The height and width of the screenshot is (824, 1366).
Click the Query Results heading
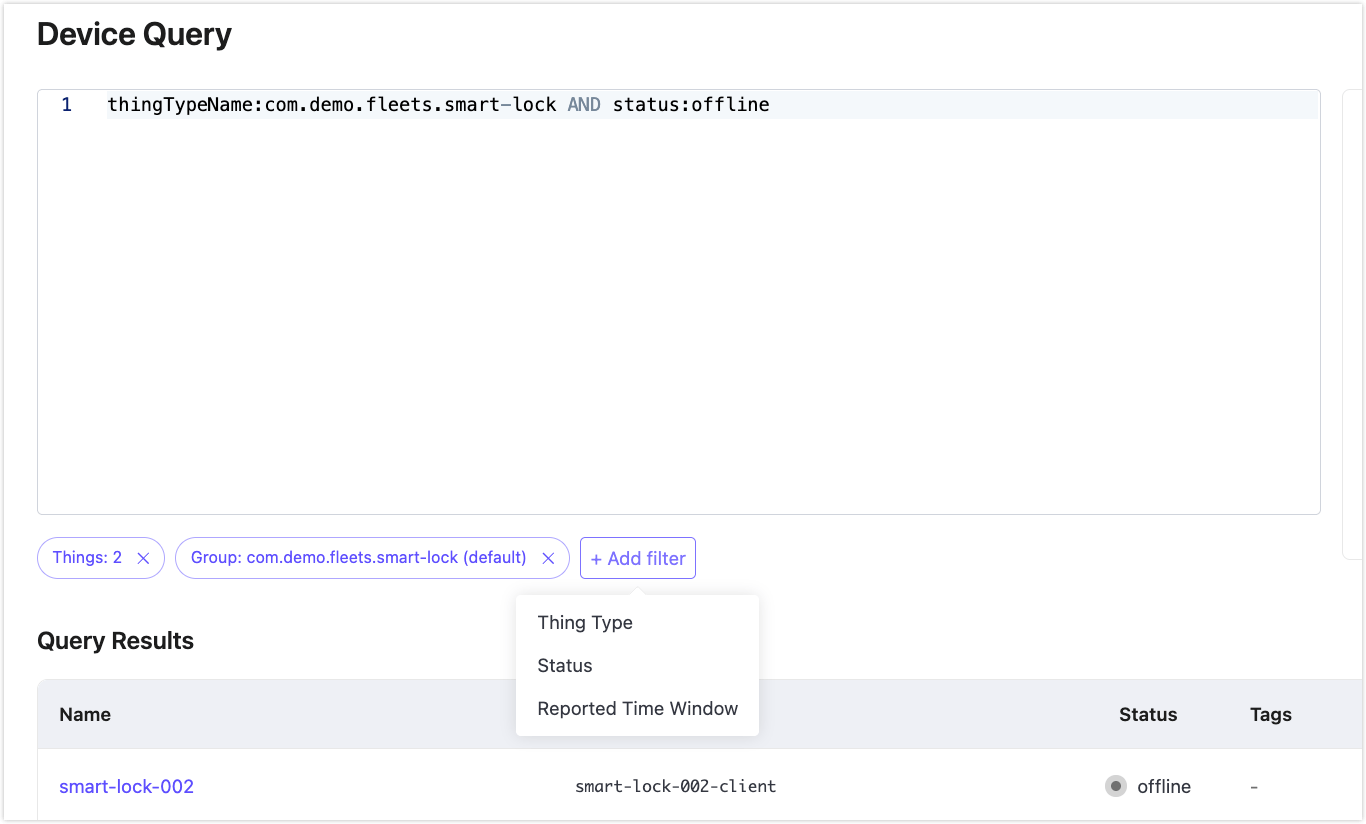(x=116, y=641)
